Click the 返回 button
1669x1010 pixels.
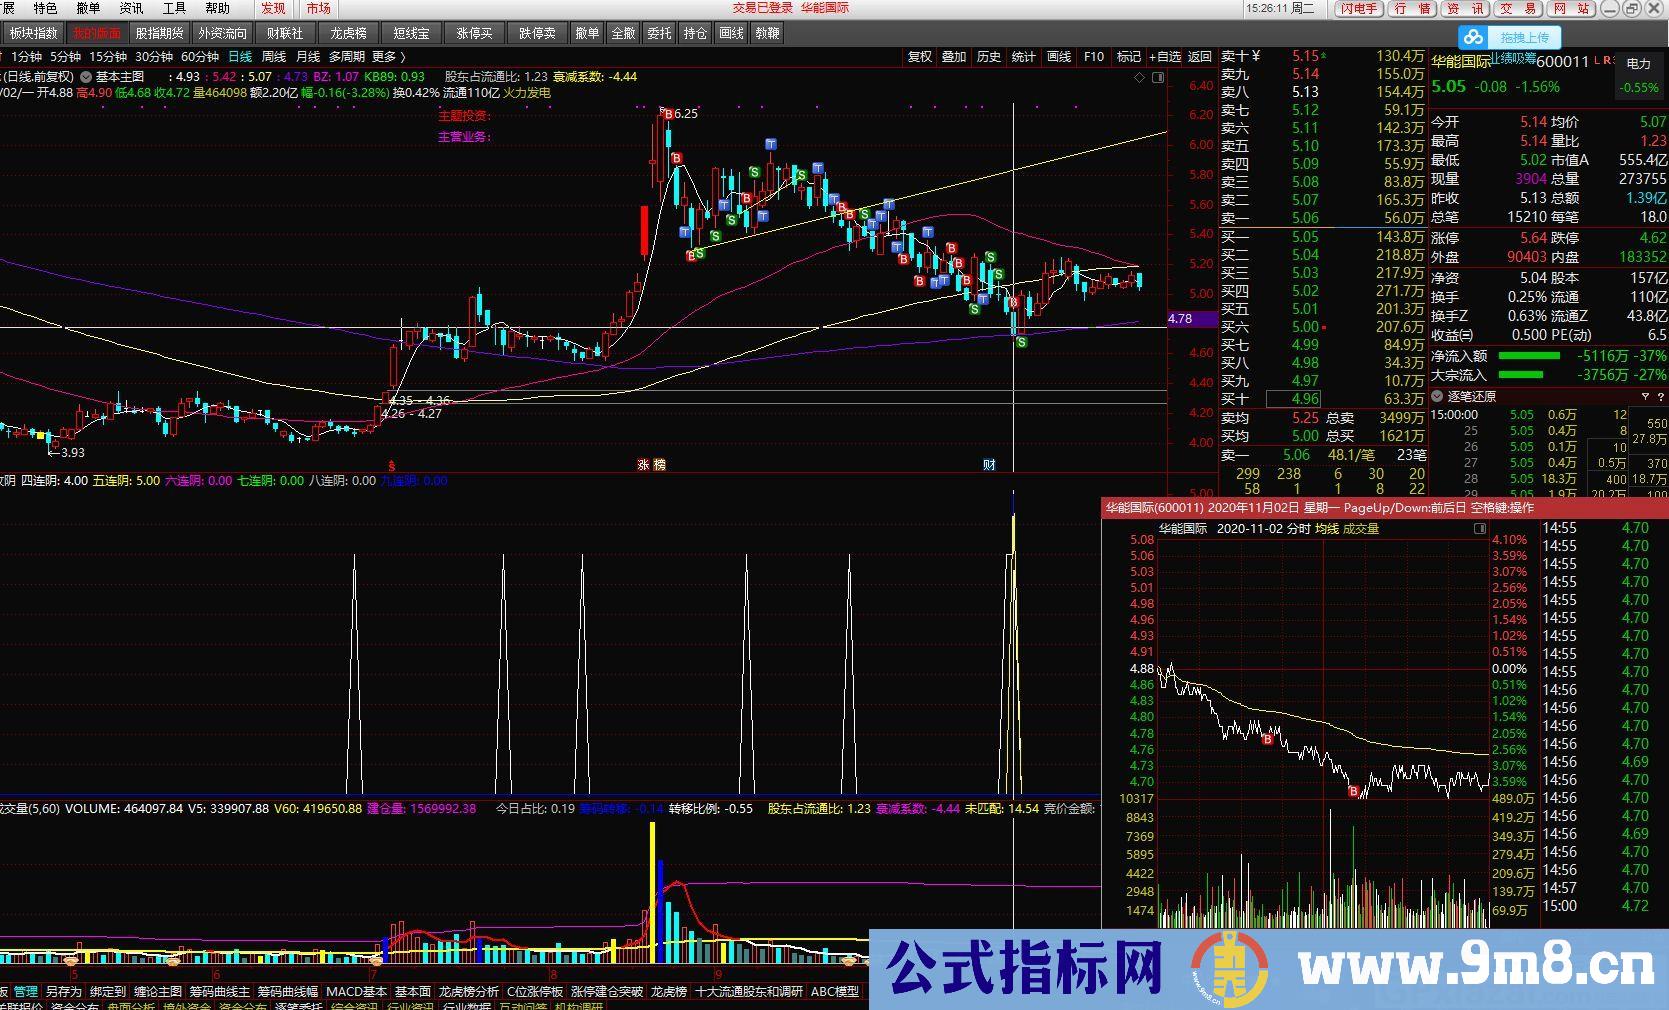1200,57
